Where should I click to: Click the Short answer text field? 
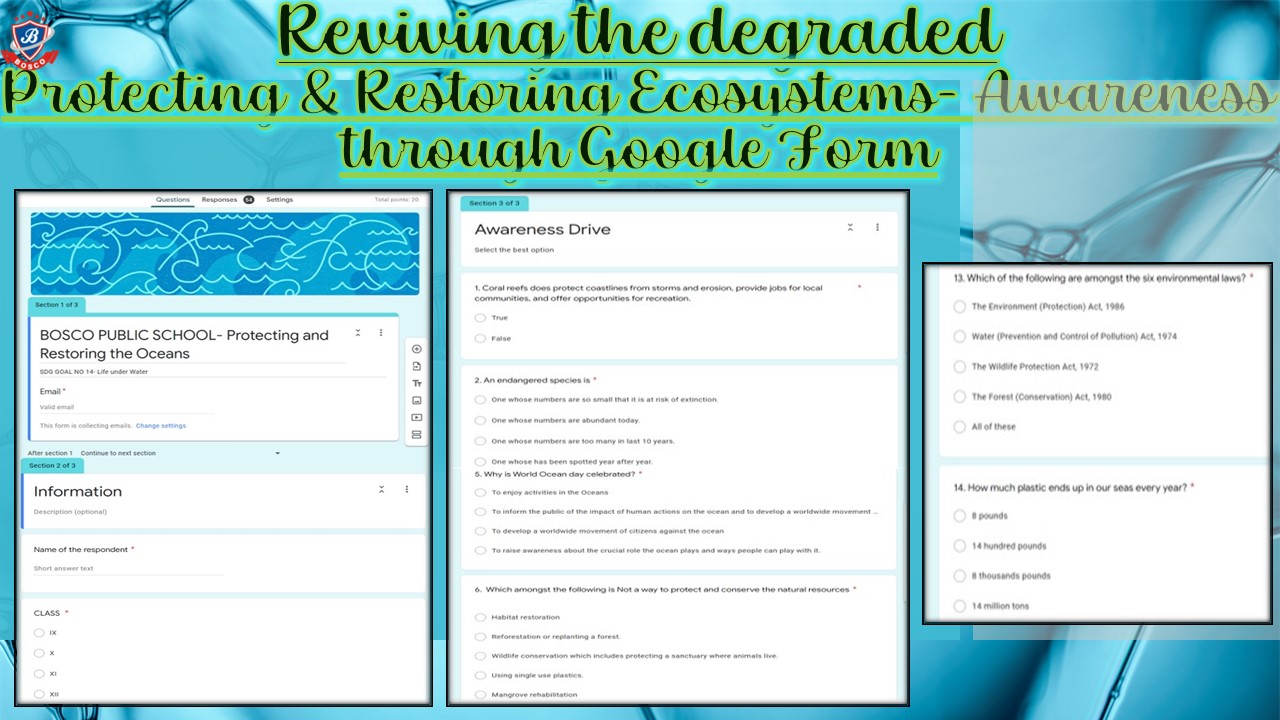(x=128, y=569)
